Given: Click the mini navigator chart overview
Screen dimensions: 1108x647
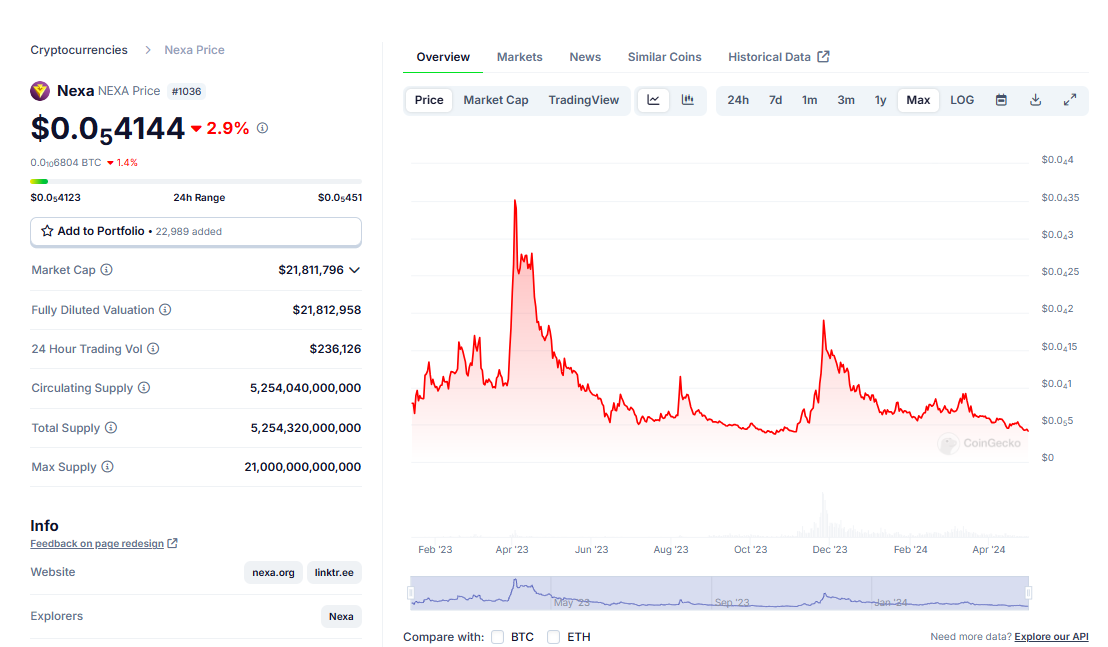Looking at the screenshot, I should coord(719,593).
